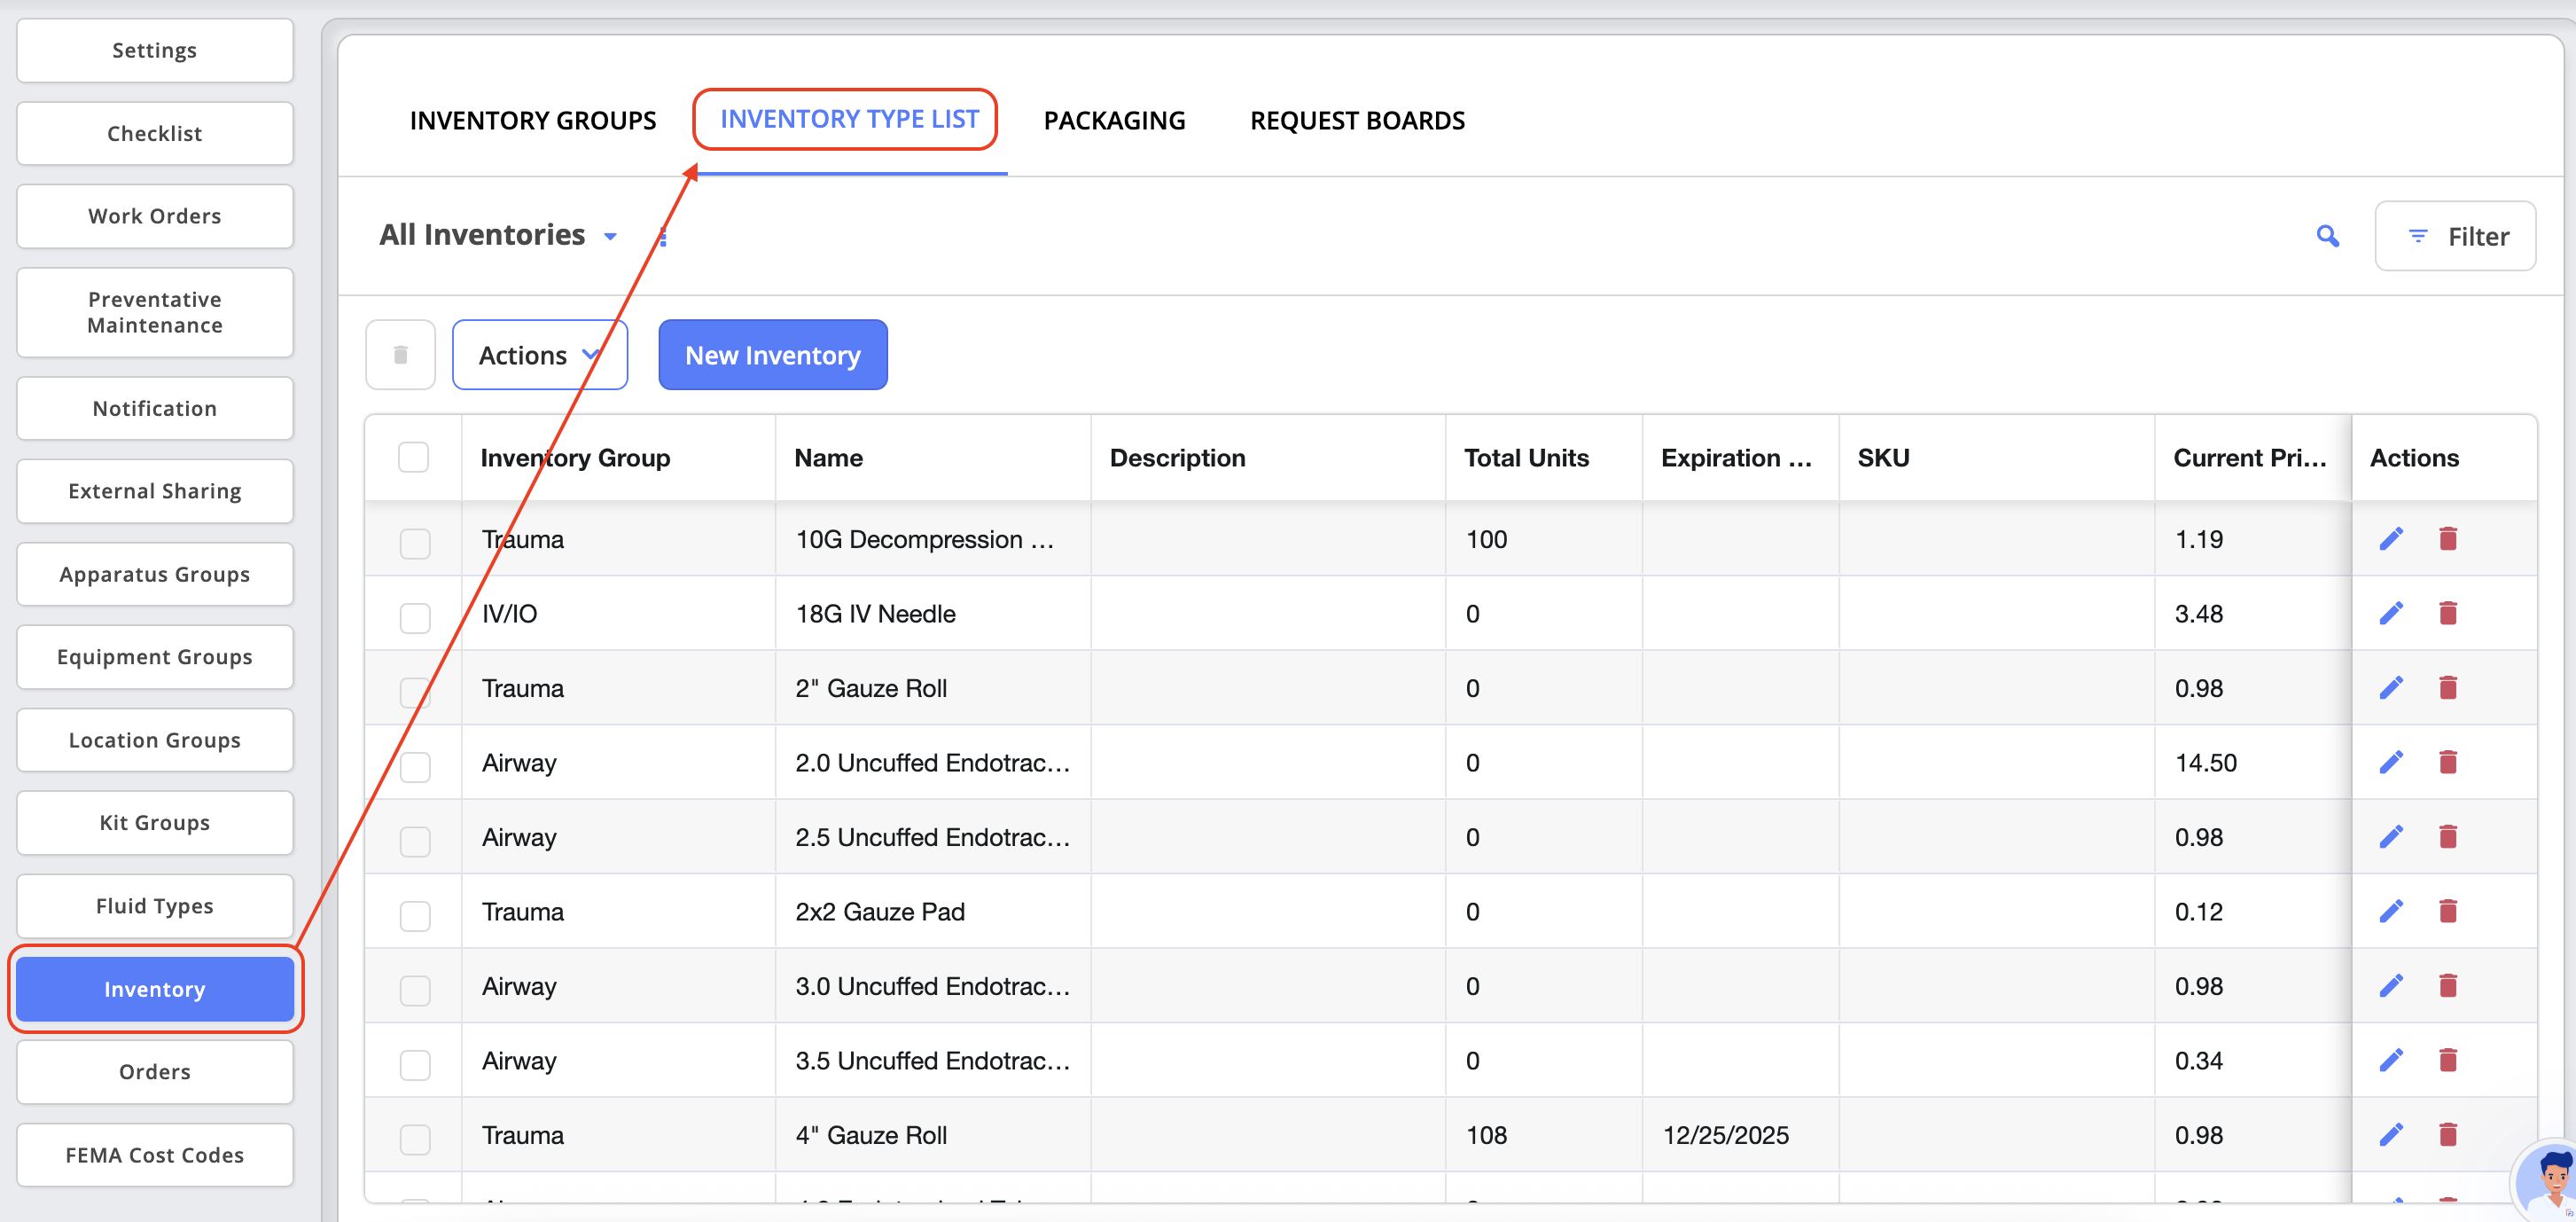Click the grey bulk delete trash button
This screenshot has height=1222, width=2576.
(x=400, y=355)
